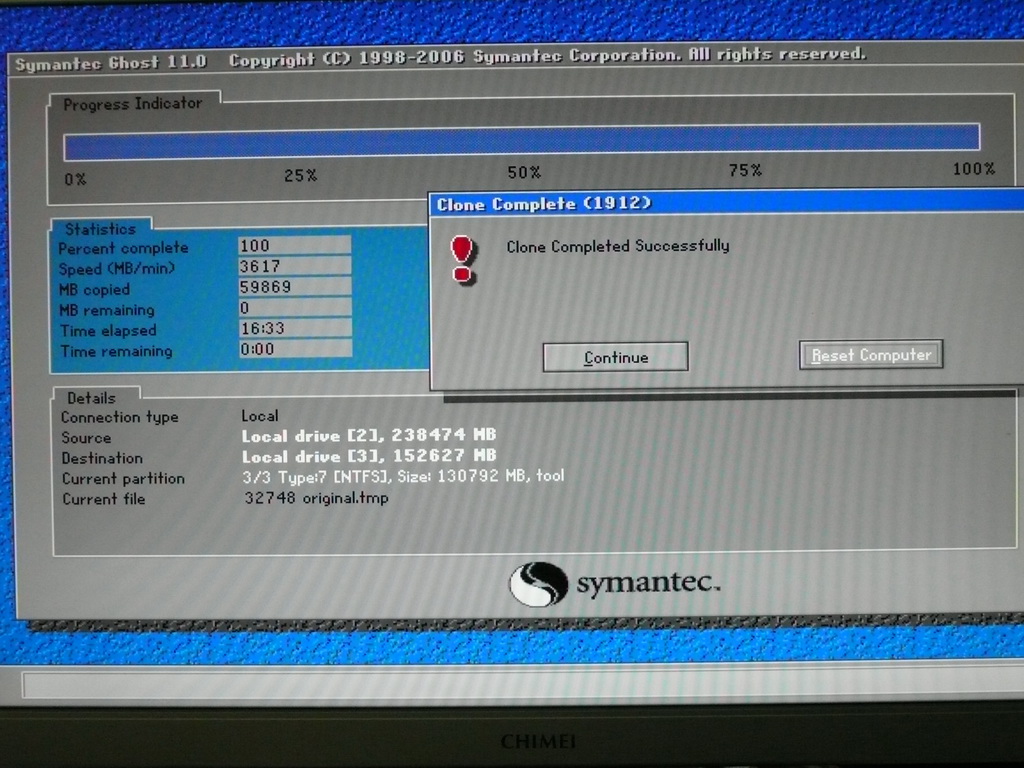Click the Time remaining value 0:00
1024x768 pixels.
294,349
